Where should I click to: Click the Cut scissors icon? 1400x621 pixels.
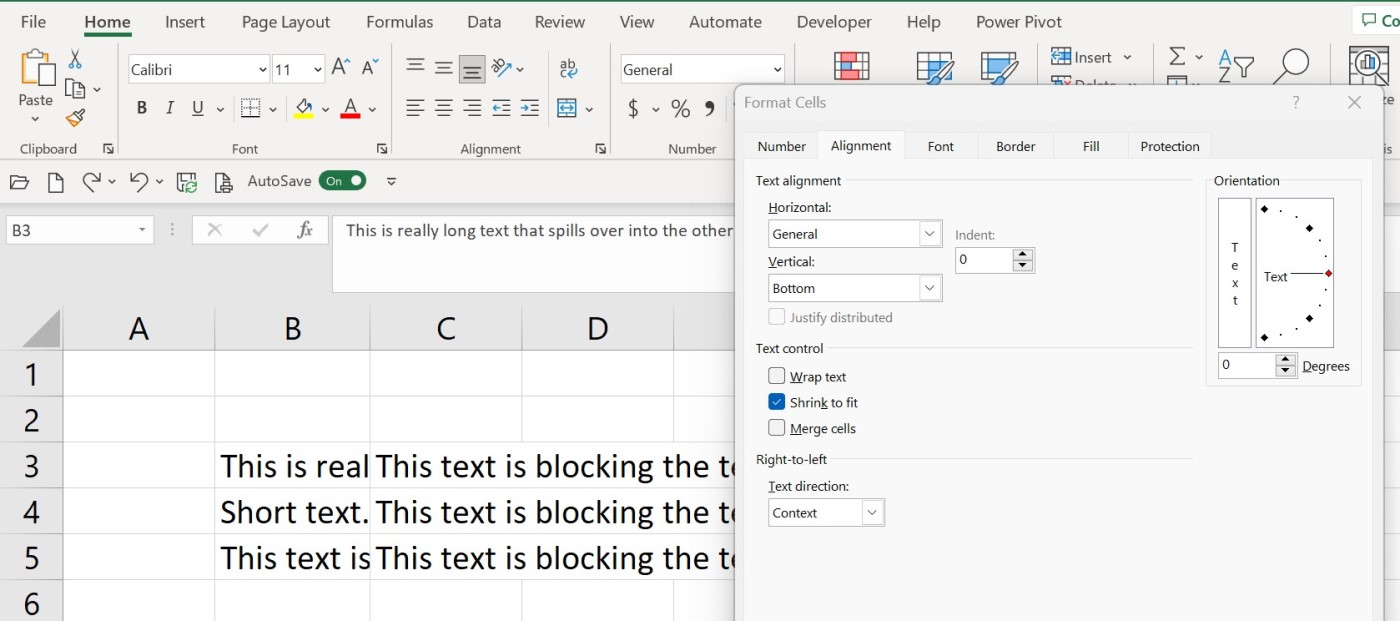(x=75, y=61)
